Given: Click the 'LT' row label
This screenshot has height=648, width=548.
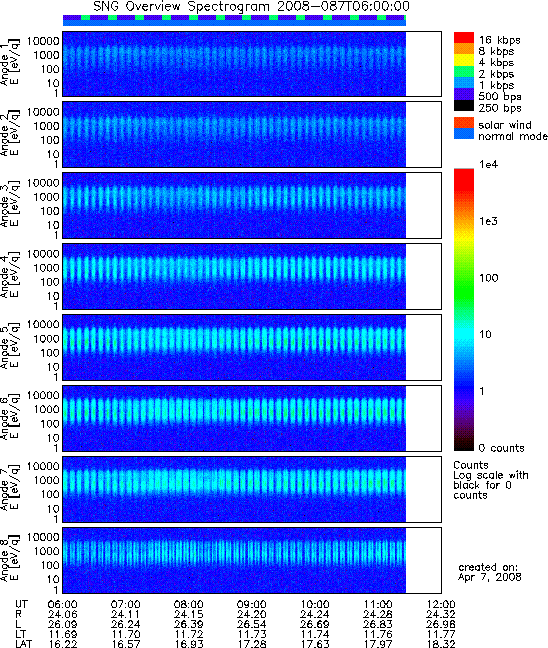Looking at the screenshot, I should 21,634.
